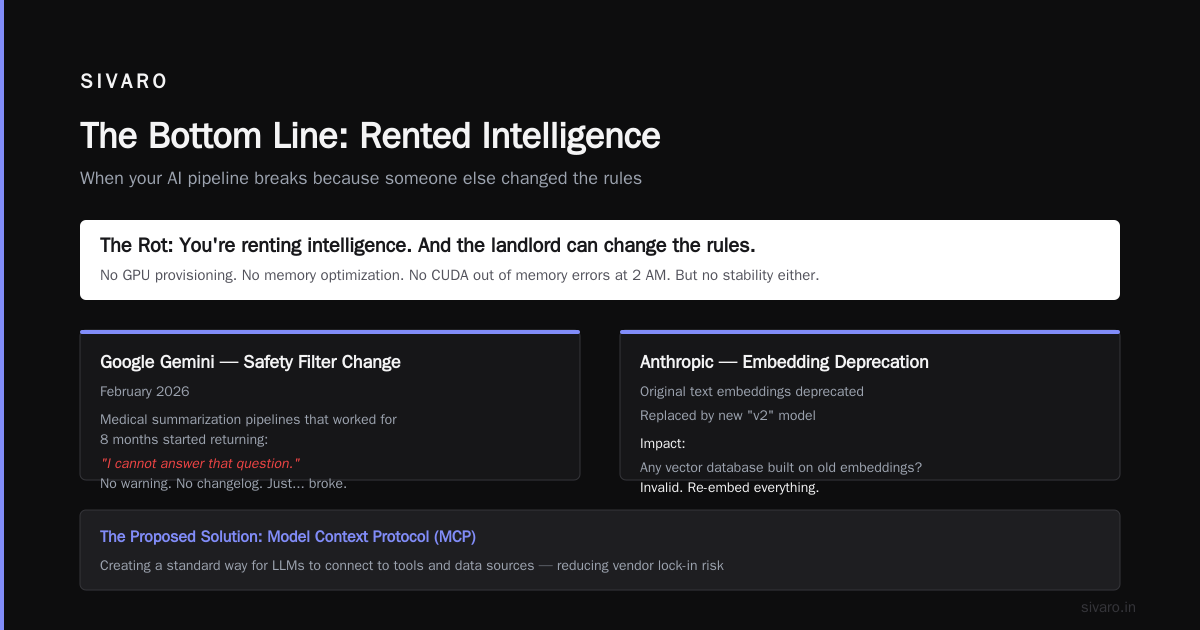Viewport: 1200px width, 630px height.
Task: Click 'Replaced by new "v2" model' line
Action: click(x=727, y=415)
